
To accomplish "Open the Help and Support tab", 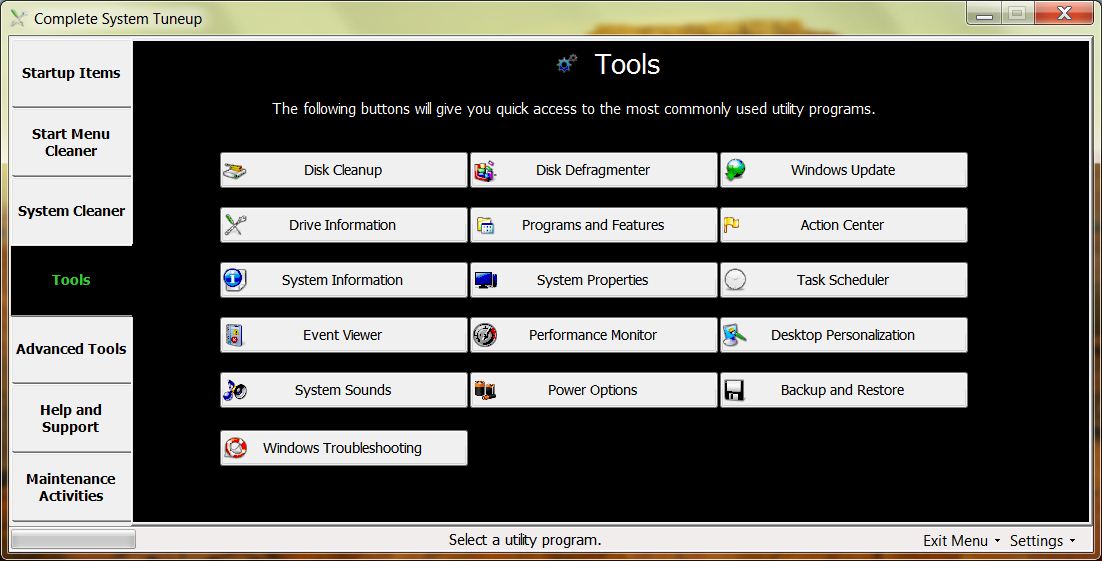I will pos(71,418).
